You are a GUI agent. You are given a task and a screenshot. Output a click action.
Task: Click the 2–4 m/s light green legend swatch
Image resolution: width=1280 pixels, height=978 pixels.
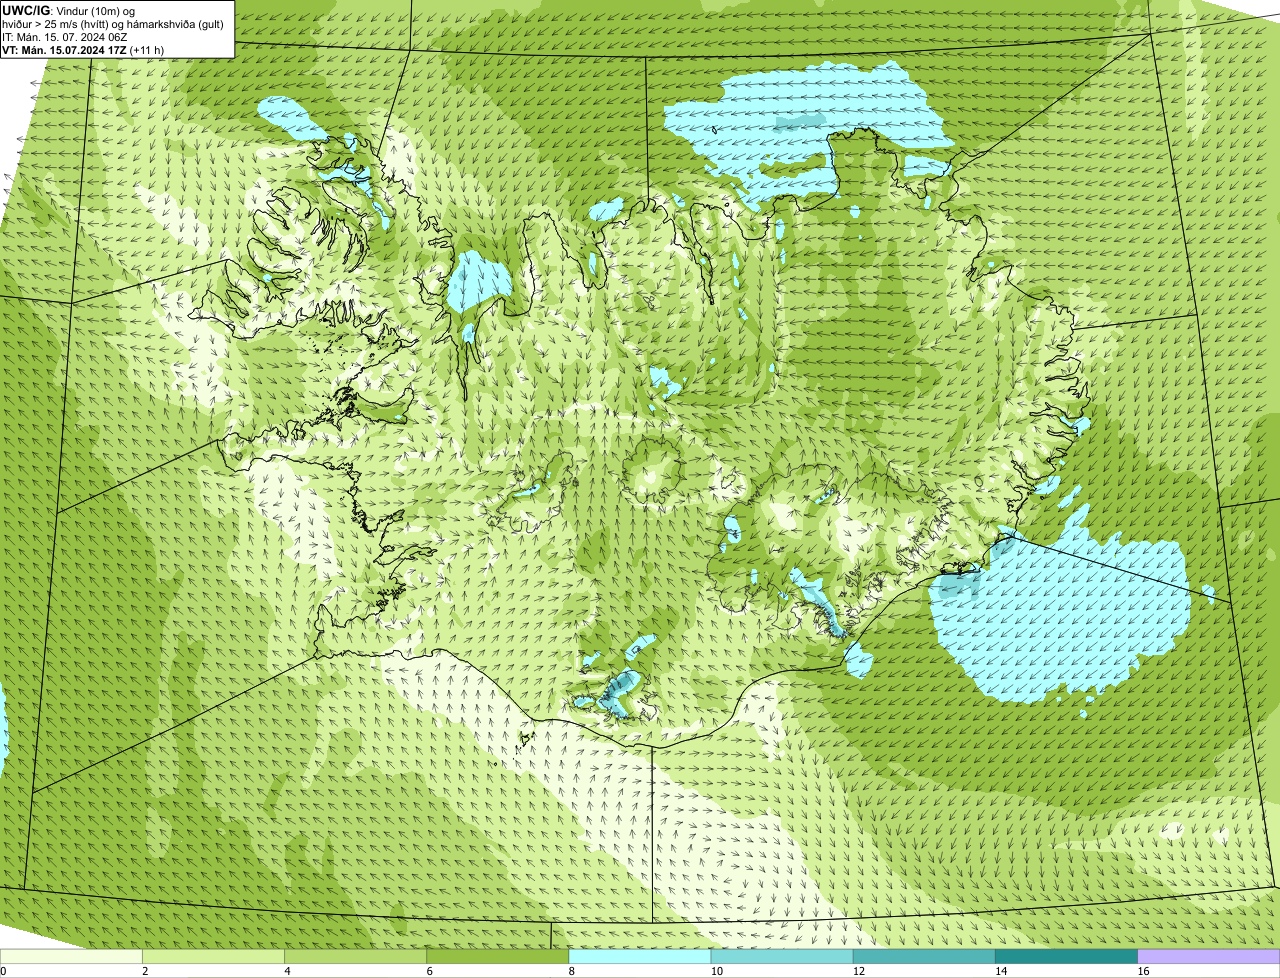(213, 957)
